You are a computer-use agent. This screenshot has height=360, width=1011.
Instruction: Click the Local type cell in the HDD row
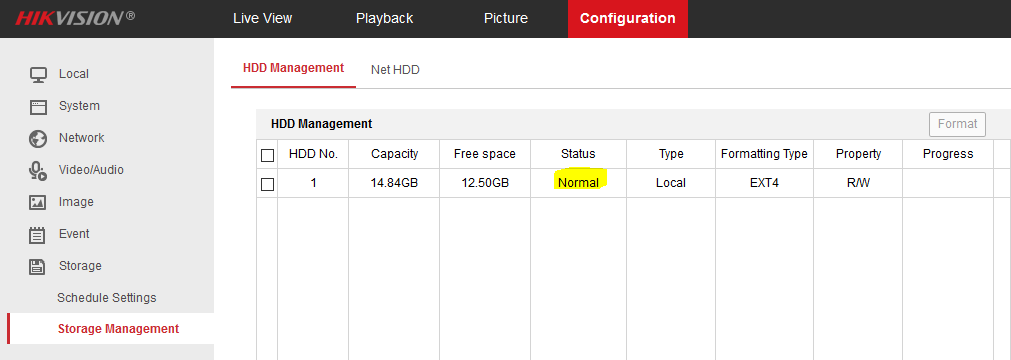671,183
